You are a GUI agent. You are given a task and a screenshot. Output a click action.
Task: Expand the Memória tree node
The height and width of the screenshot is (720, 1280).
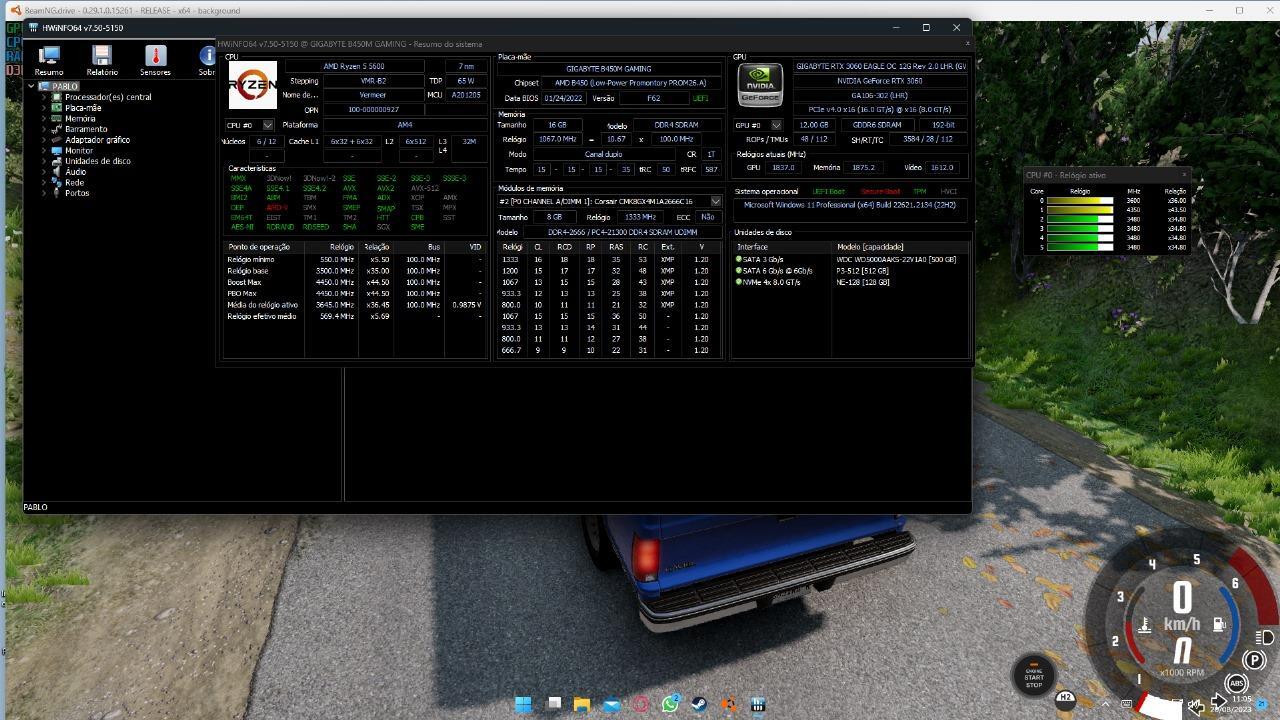tap(44, 118)
